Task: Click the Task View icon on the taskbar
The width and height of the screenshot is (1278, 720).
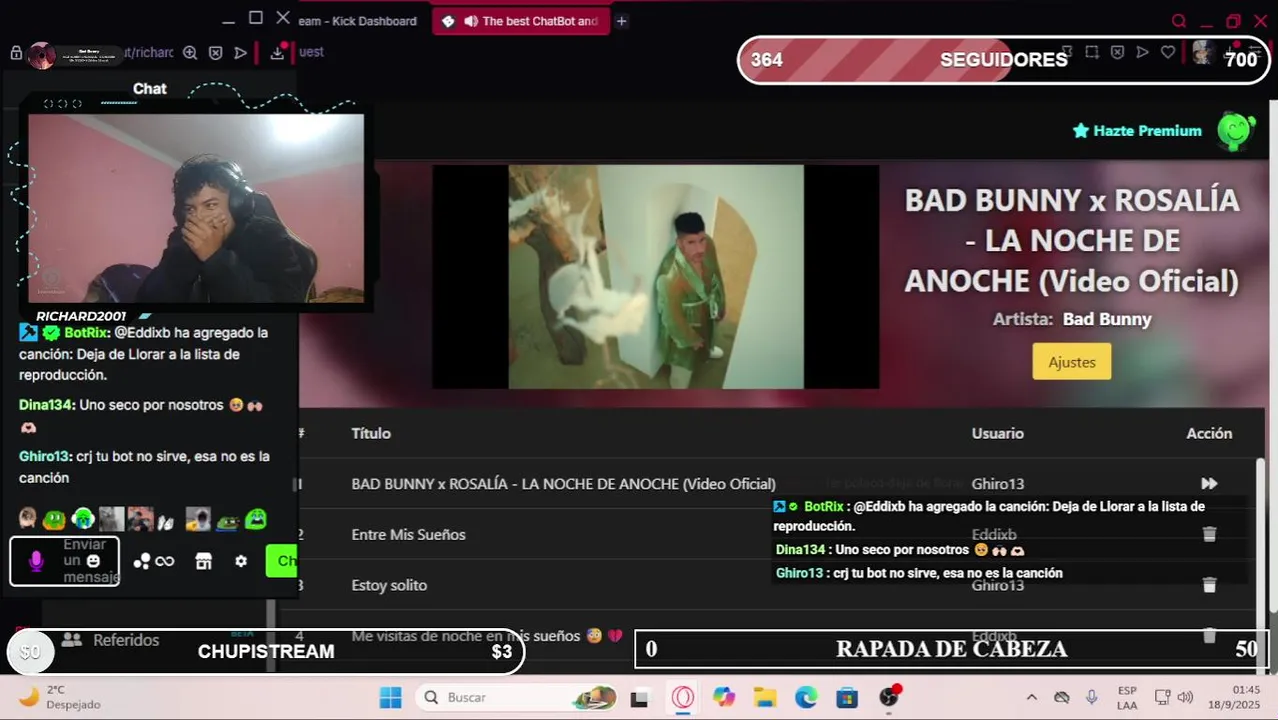Action: [x=639, y=698]
